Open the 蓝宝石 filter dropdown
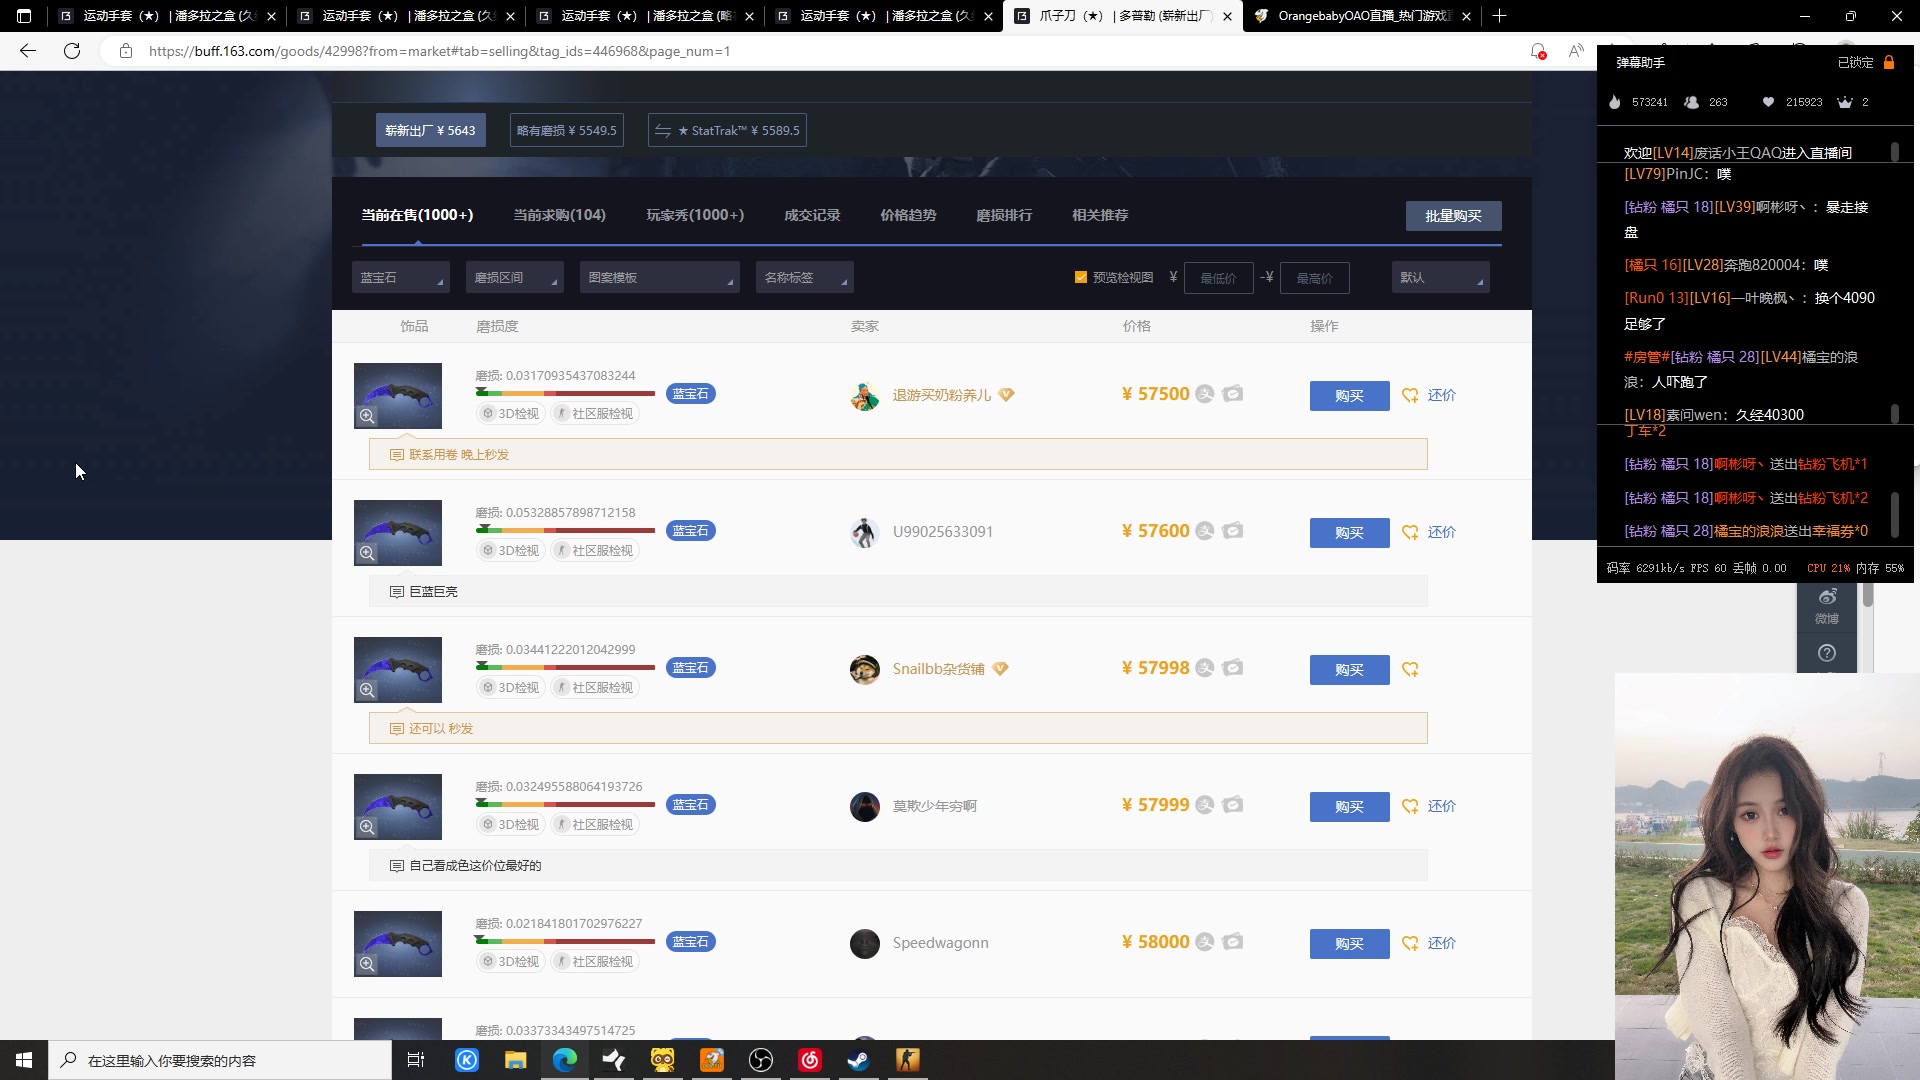The image size is (1920, 1080). click(x=400, y=277)
